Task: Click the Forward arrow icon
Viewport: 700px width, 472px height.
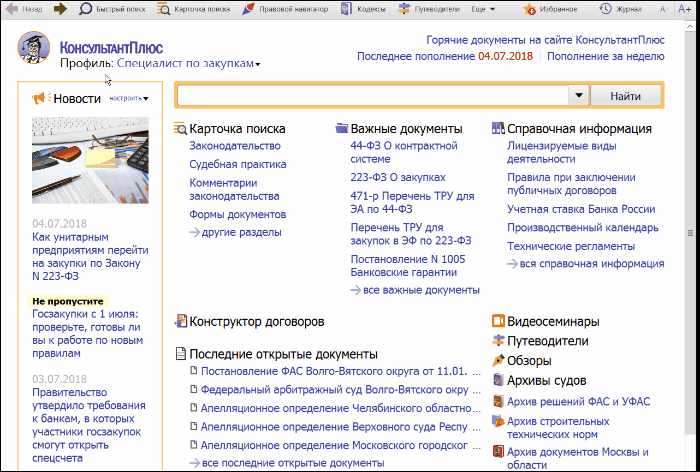Action: pyautogui.click(x=60, y=8)
